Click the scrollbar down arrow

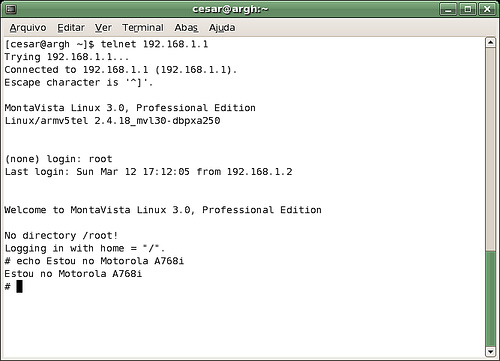pyautogui.click(x=490, y=351)
